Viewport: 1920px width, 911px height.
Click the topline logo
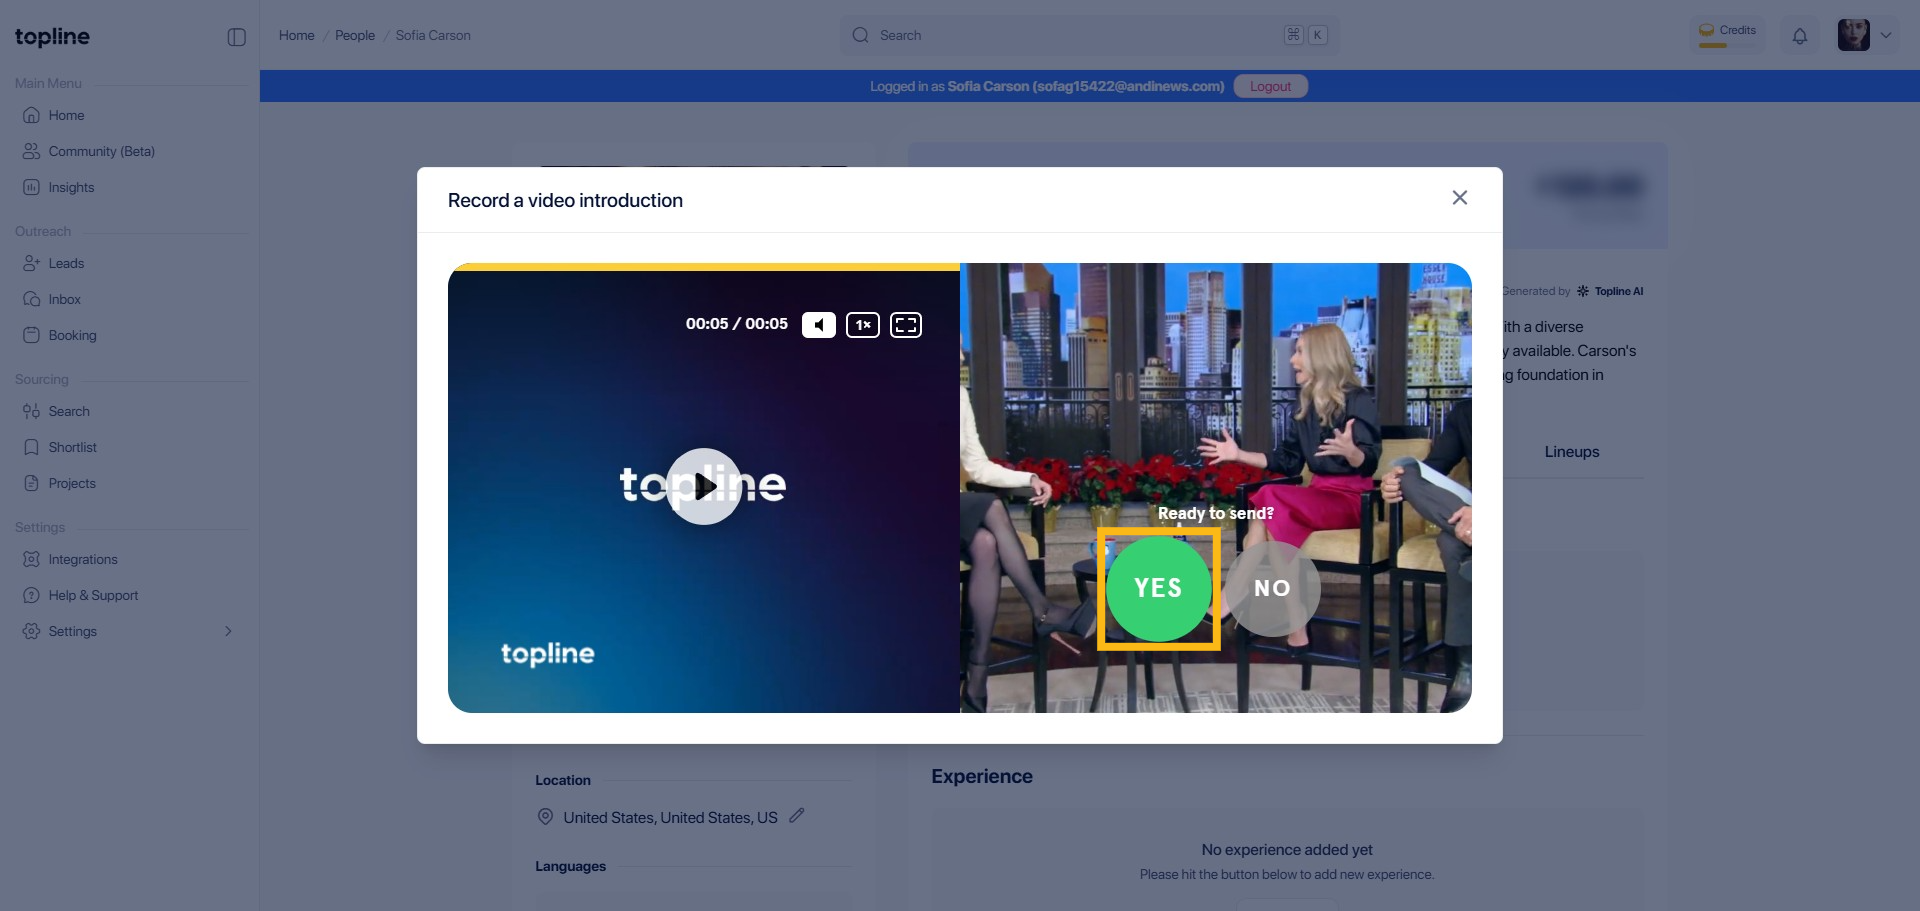pyautogui.click(x=52, y=37)
